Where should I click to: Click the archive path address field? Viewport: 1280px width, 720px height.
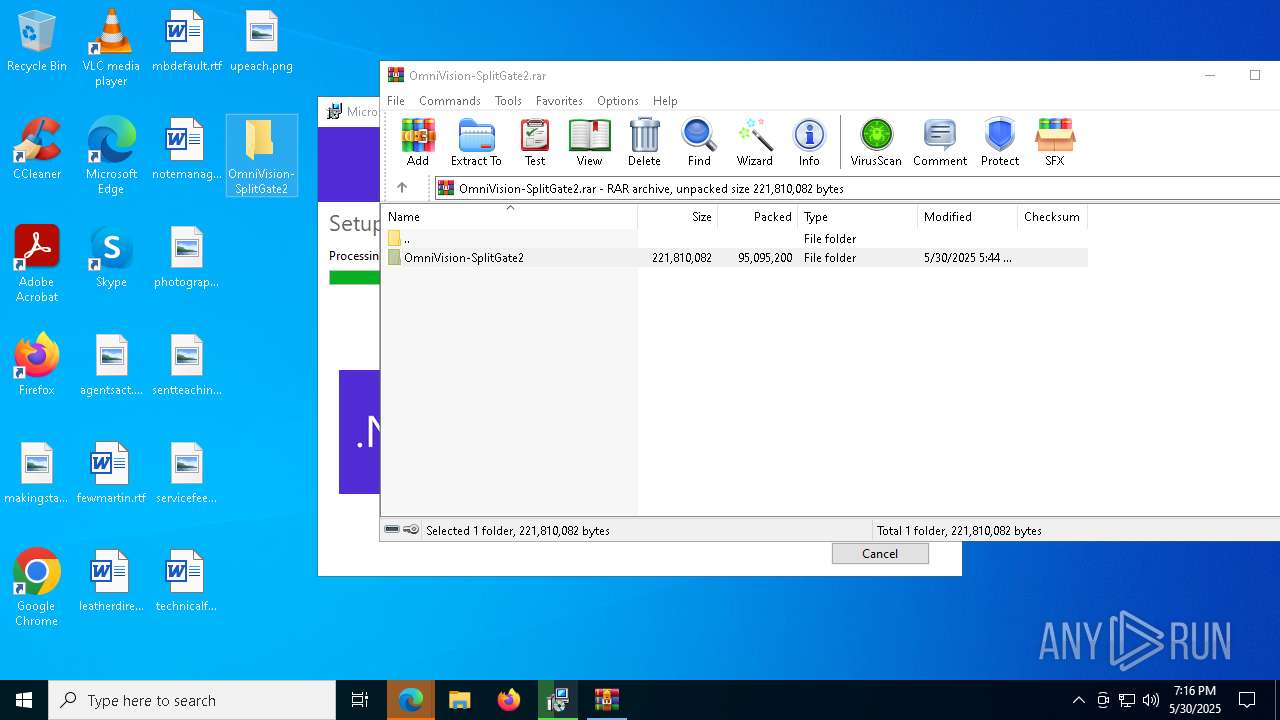pos(857,188)
